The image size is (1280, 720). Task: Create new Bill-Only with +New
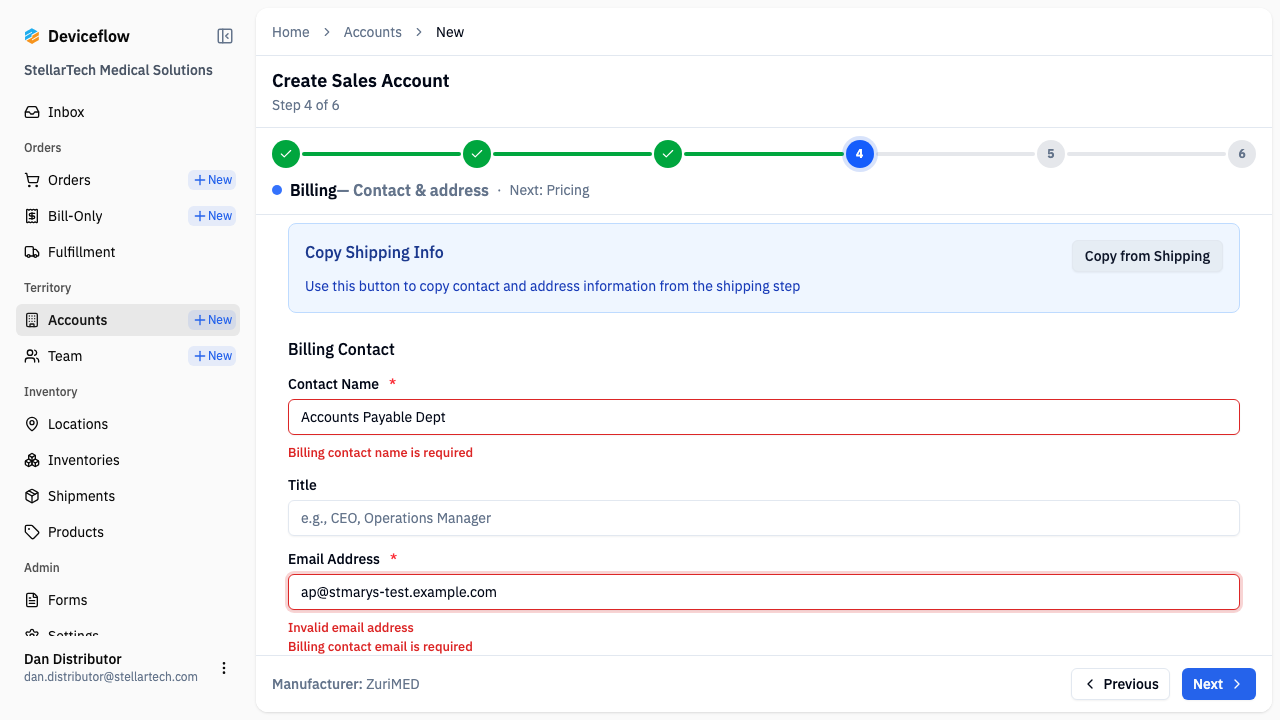212,216
